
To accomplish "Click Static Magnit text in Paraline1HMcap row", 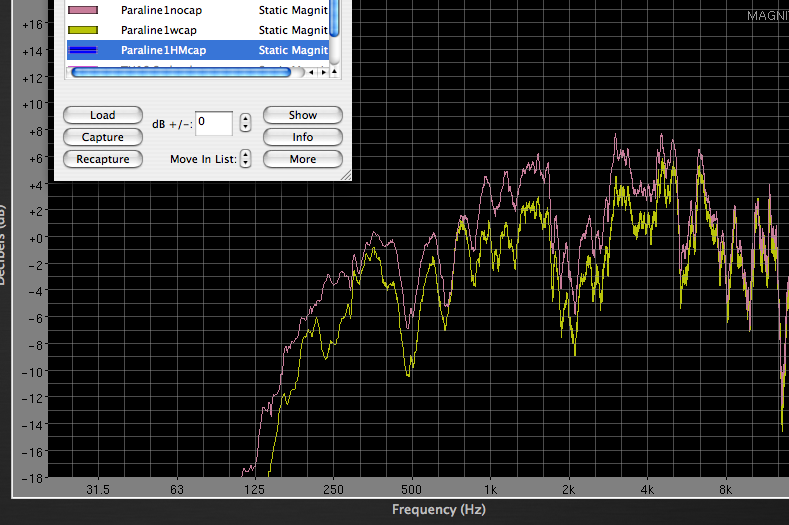I will pos(293,50).
